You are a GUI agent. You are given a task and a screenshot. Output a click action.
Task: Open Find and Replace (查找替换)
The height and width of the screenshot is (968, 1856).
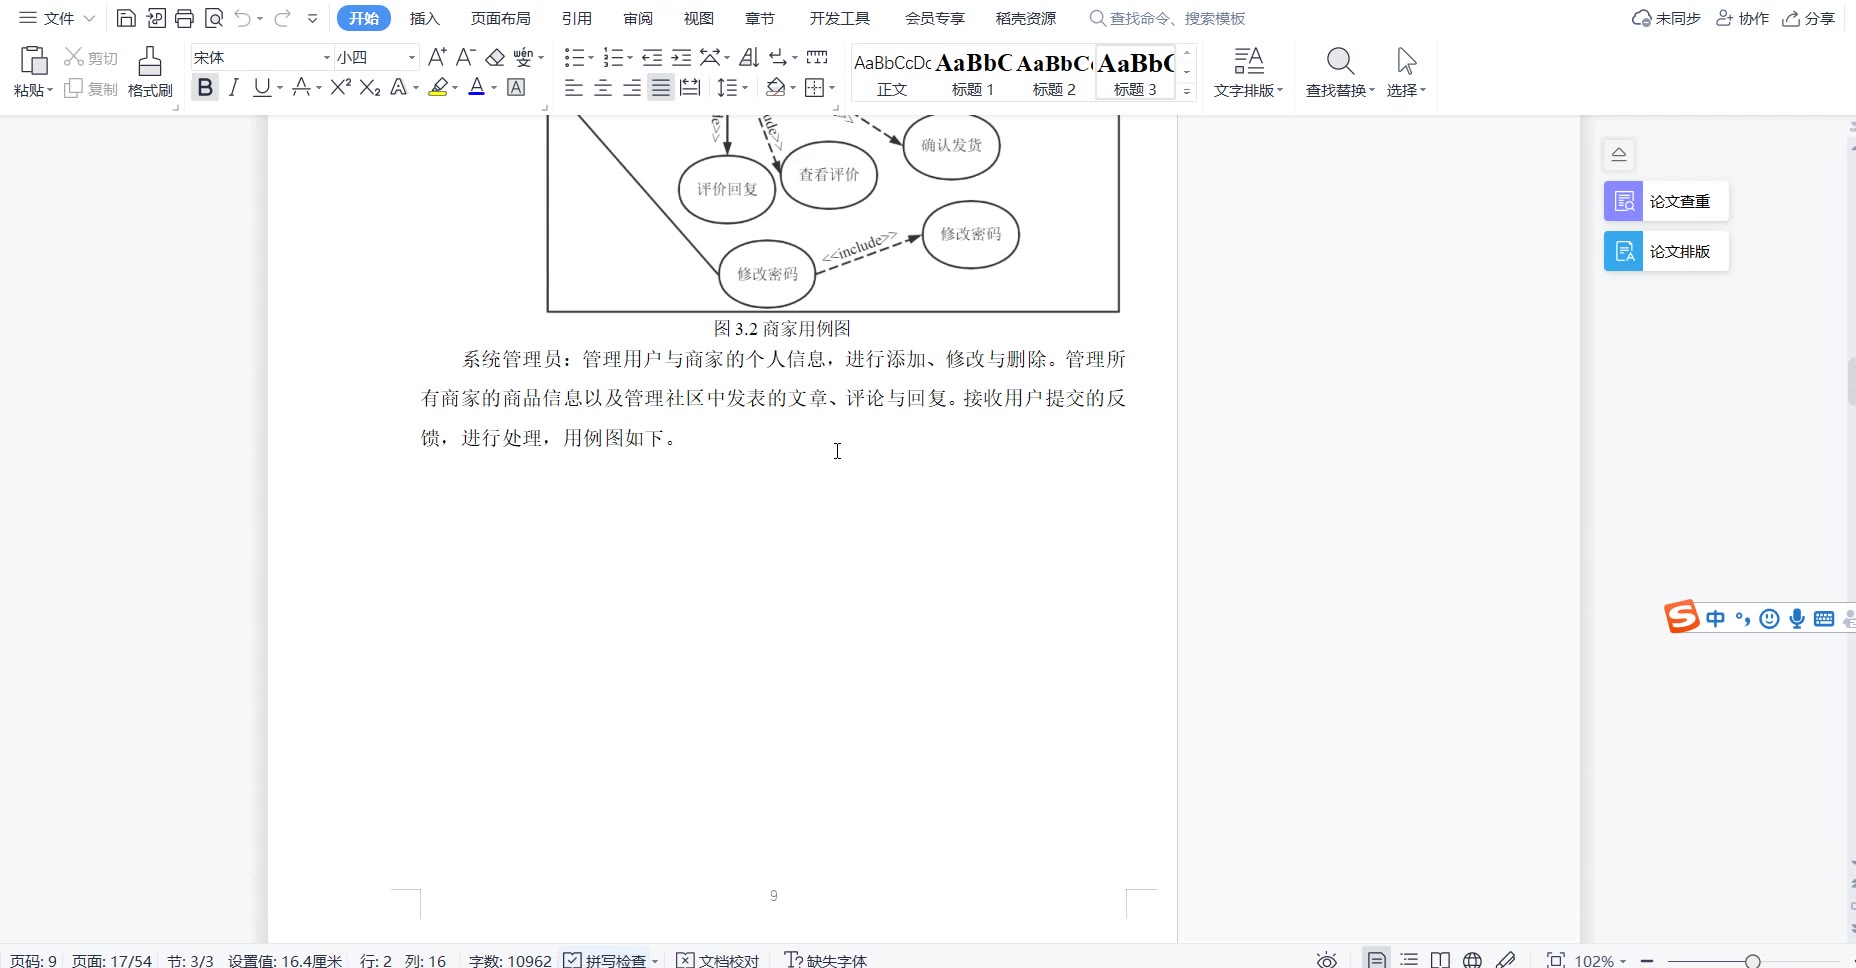pos(1340,72)
